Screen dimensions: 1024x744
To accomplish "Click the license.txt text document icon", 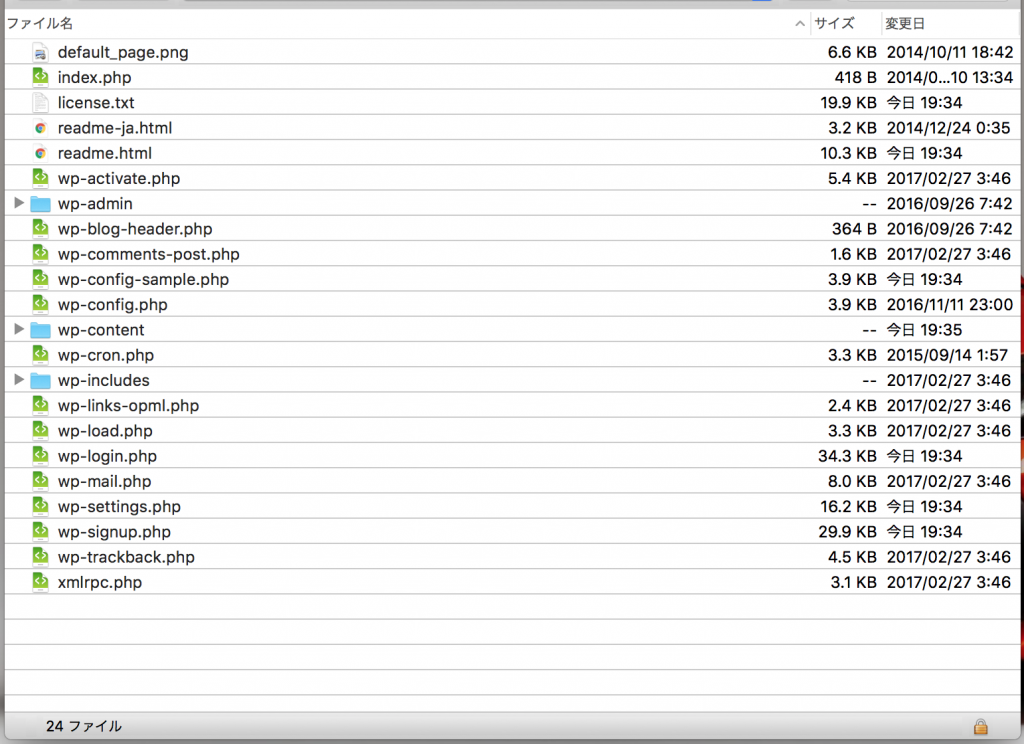I will (40, 102).
